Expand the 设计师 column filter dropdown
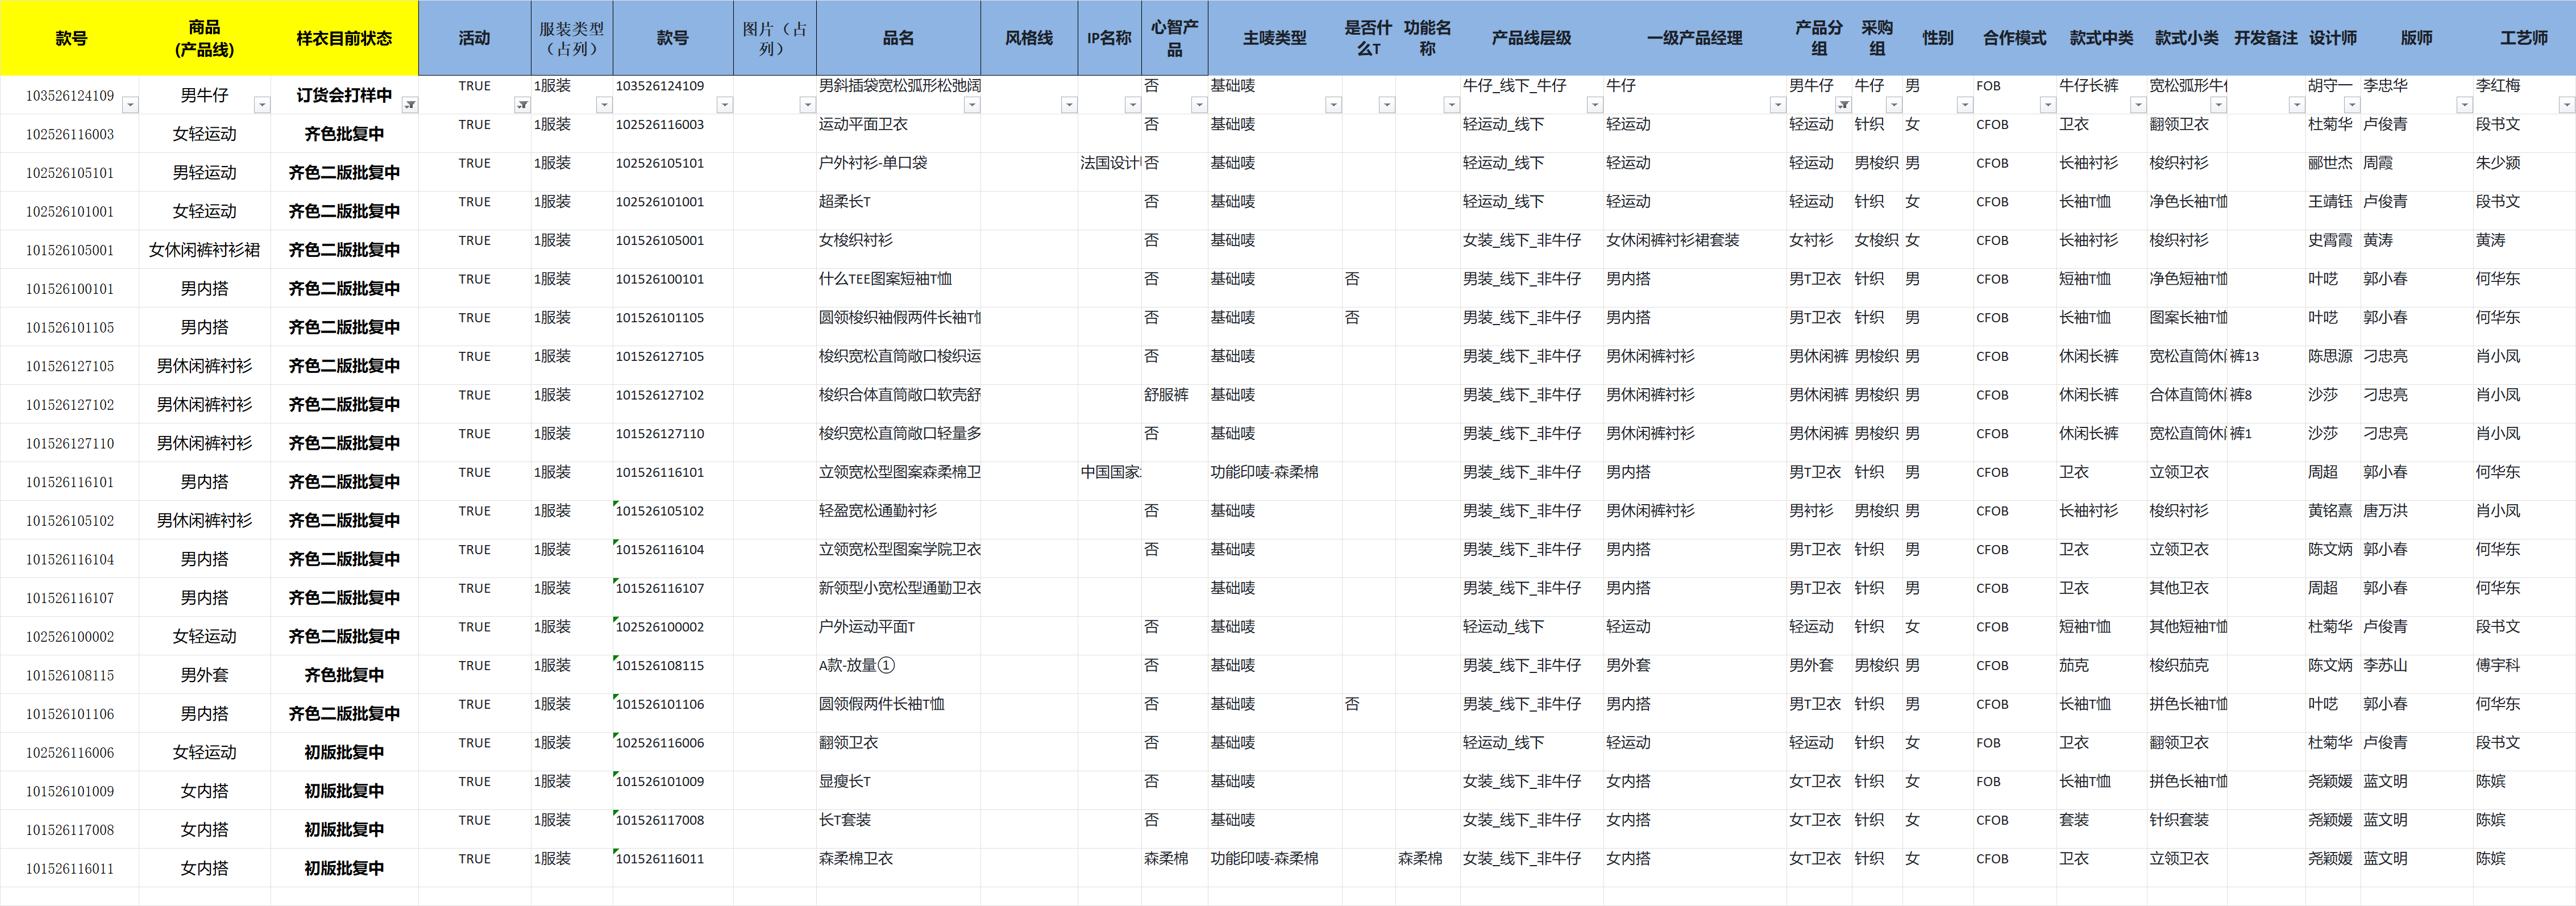 tap(2352, 105)
